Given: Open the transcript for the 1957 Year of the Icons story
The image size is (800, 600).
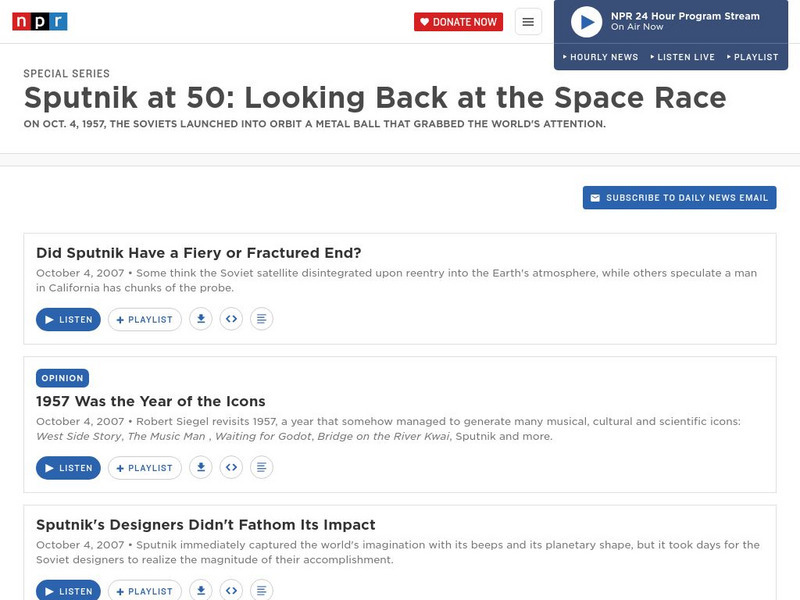Looking at the screenshot, I should click(x=261, y=467).
